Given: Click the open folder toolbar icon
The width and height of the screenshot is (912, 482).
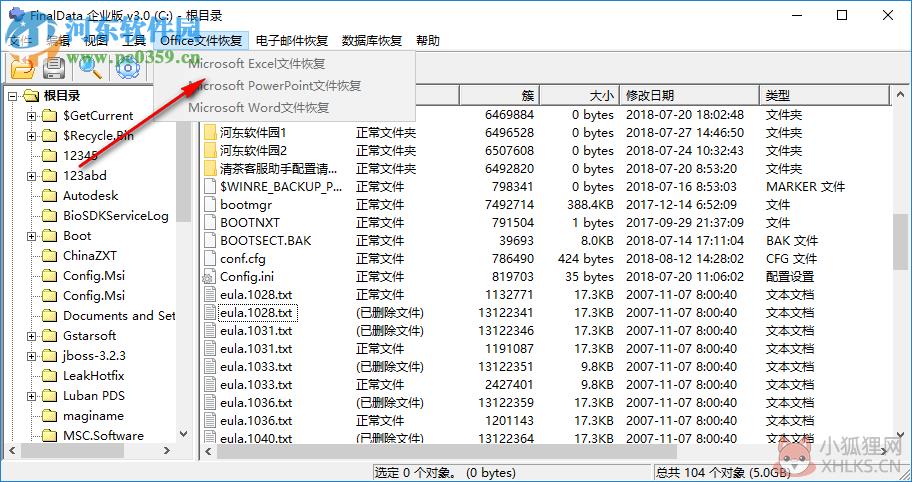Looking at the screenshot, I should 23,68.
